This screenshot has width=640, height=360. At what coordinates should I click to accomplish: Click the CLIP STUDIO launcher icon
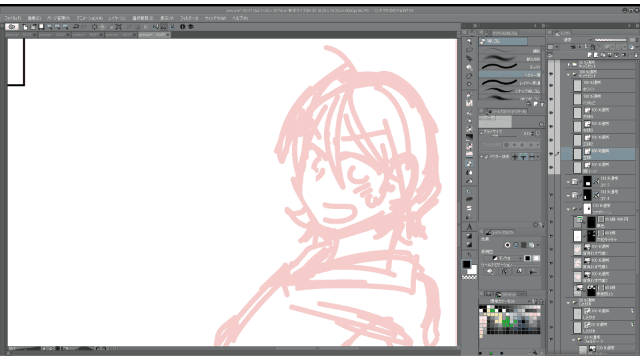pyautogui.click(x=12, y=27)
